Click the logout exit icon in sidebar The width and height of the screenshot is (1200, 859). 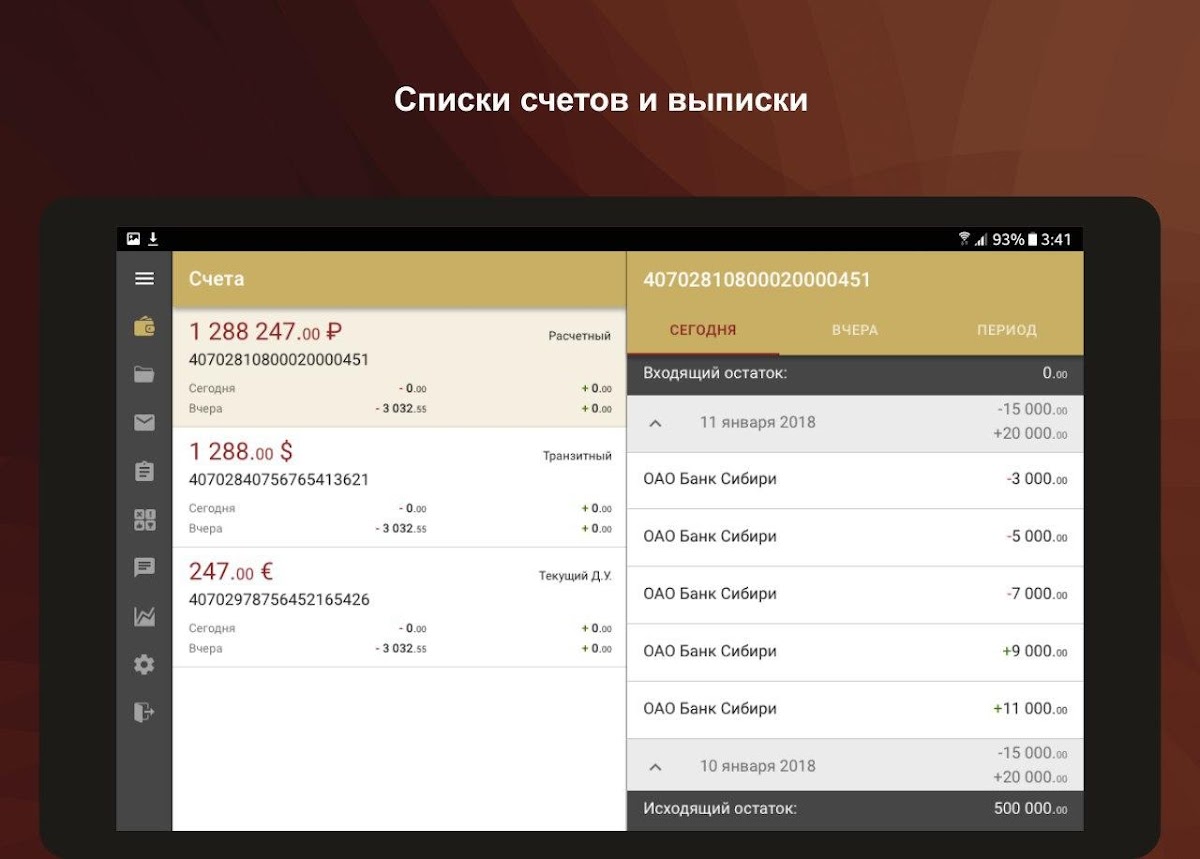[x=144, y=712]
